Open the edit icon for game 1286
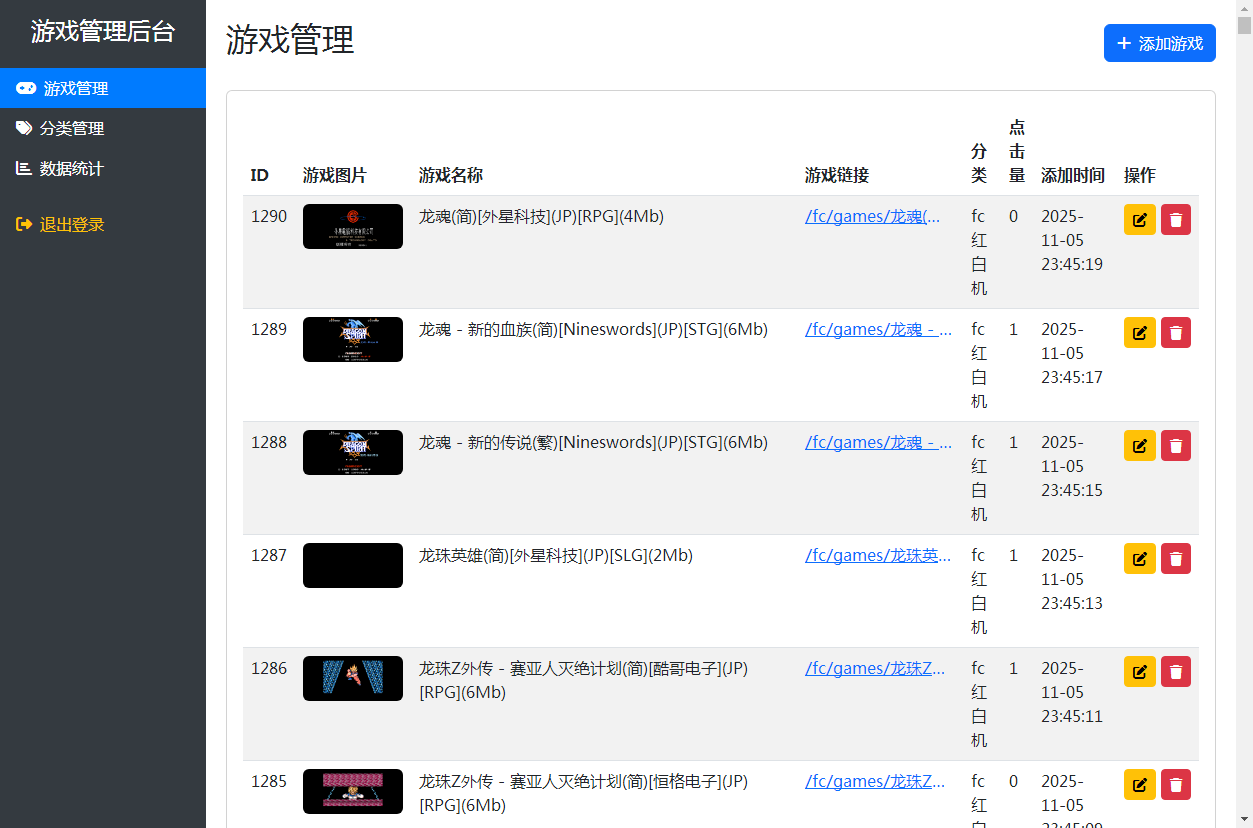This screenshot has width=1253, height=828. pos(1139,671)
